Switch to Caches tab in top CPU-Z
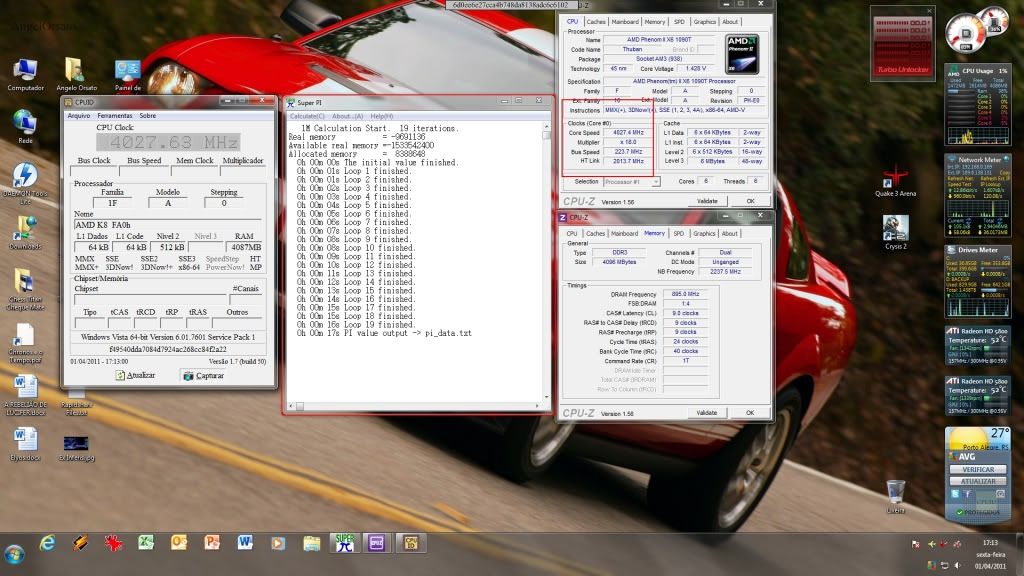 point(596,22)
